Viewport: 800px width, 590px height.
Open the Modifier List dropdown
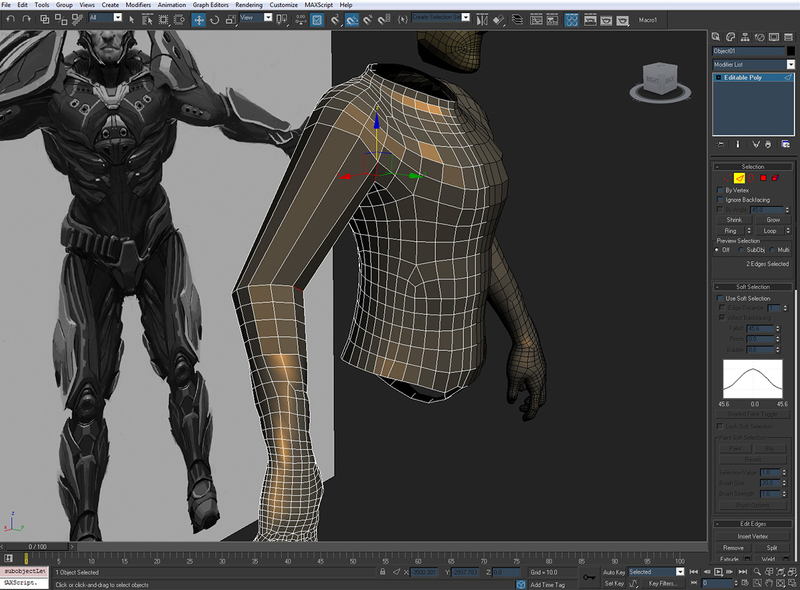(789, 64)
